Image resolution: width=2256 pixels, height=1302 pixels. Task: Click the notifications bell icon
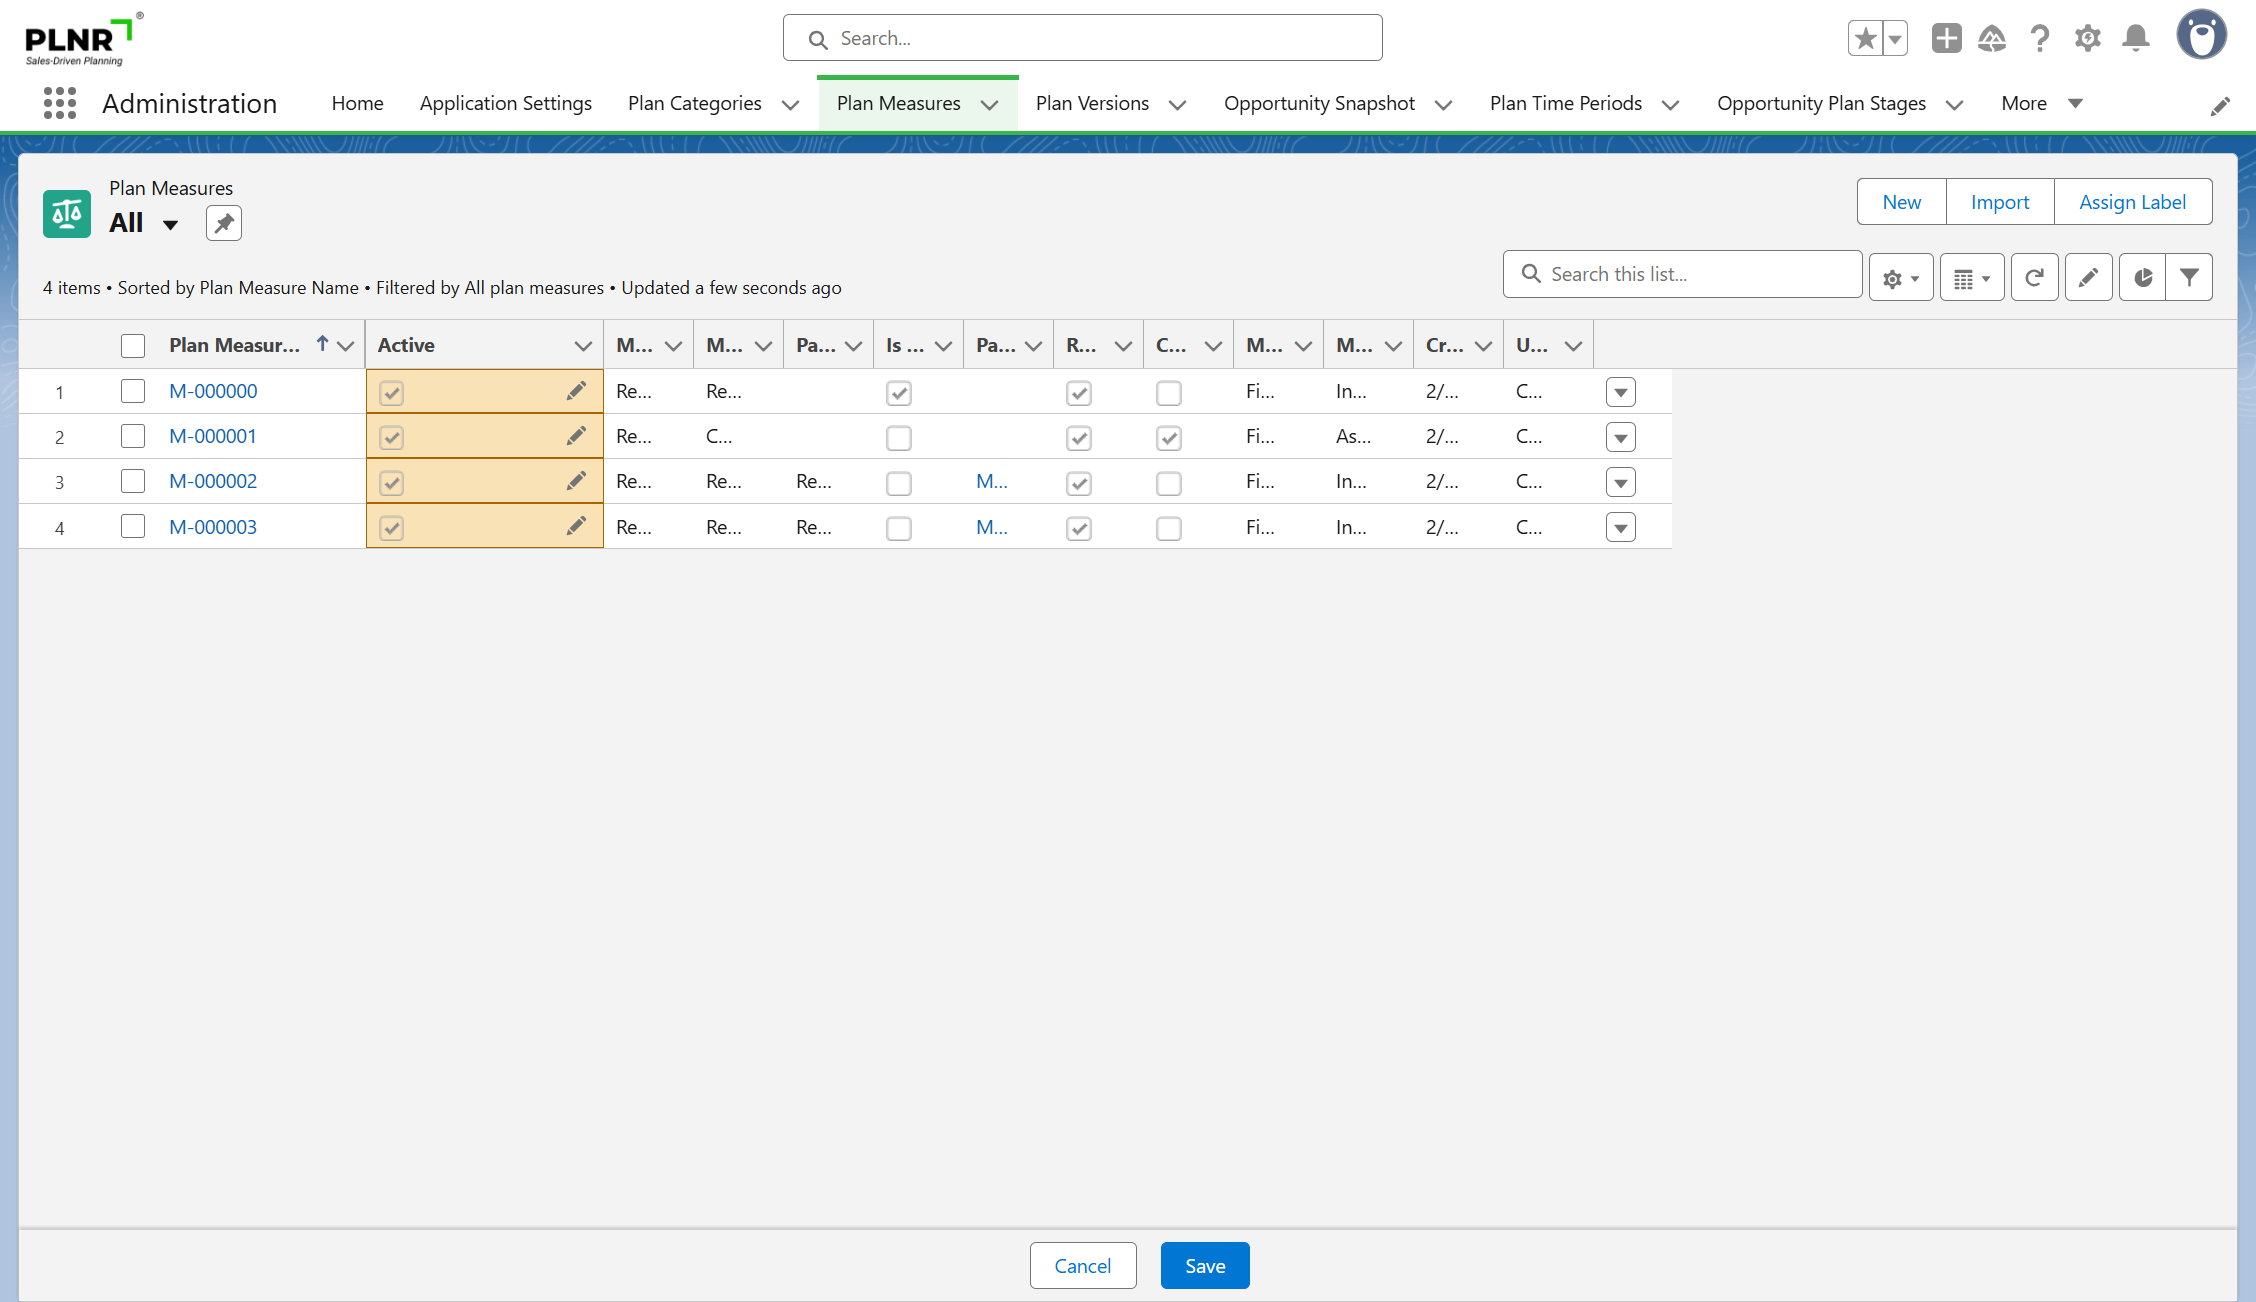click(2135, 39)
